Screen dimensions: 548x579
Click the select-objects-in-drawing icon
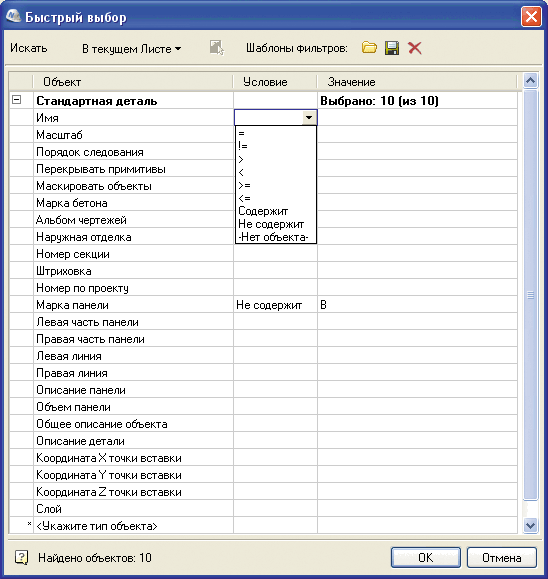(217, 48)
